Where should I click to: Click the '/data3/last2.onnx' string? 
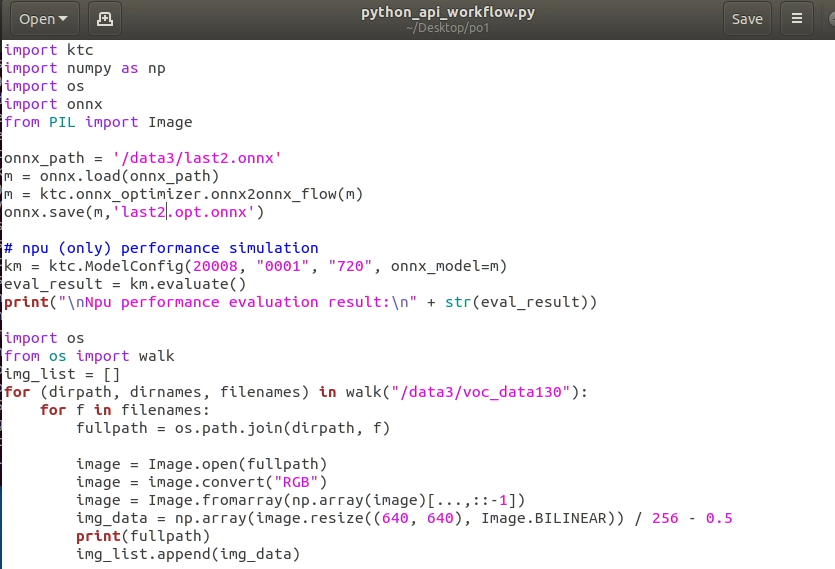click(197, 158)
